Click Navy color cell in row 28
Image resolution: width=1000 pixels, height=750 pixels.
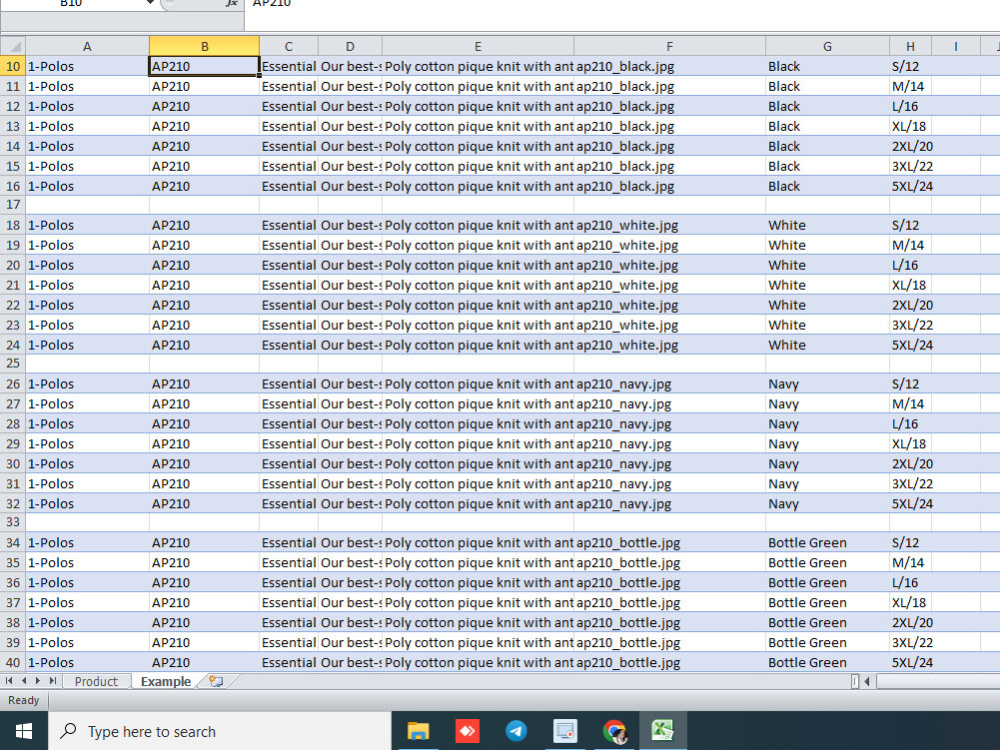click(827, 424)
